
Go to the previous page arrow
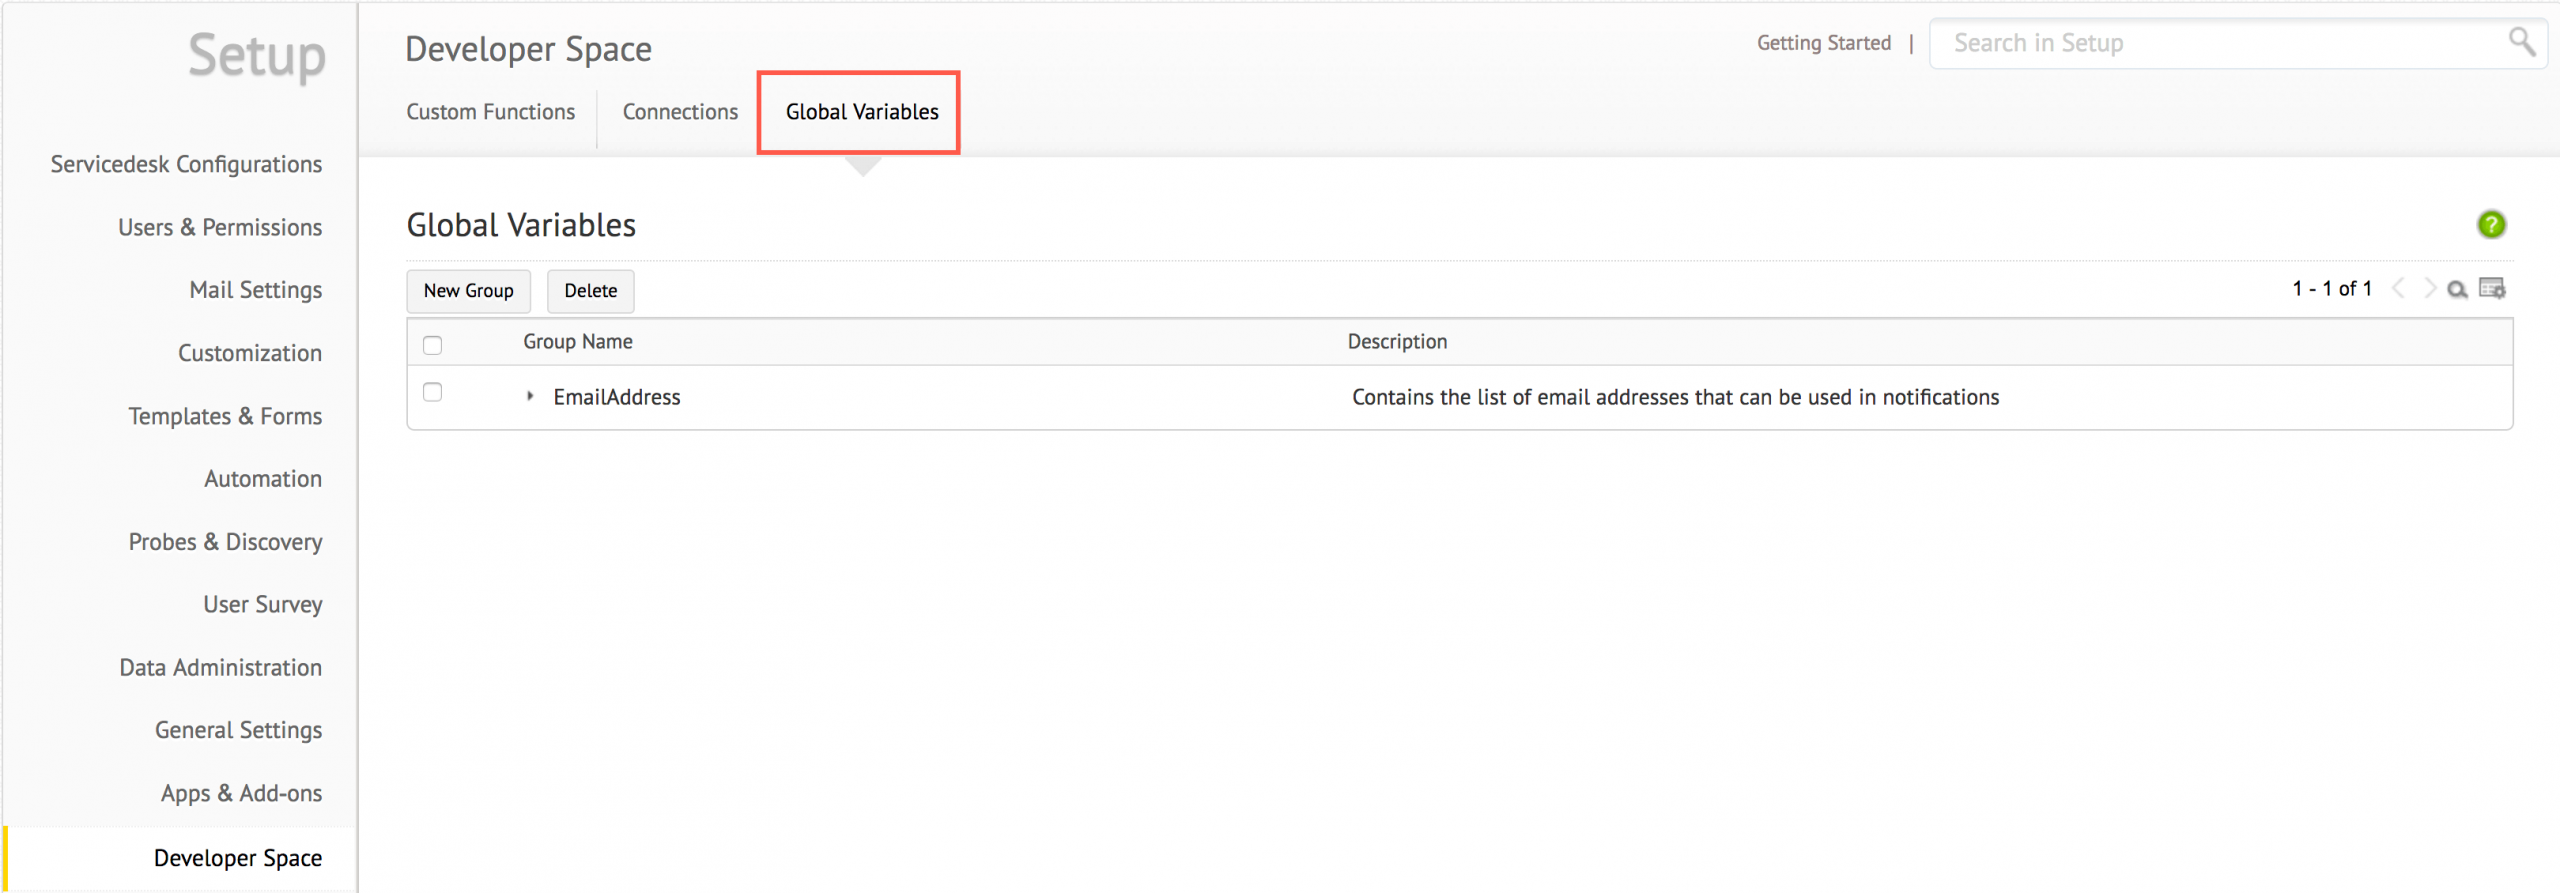[2399, 289]
